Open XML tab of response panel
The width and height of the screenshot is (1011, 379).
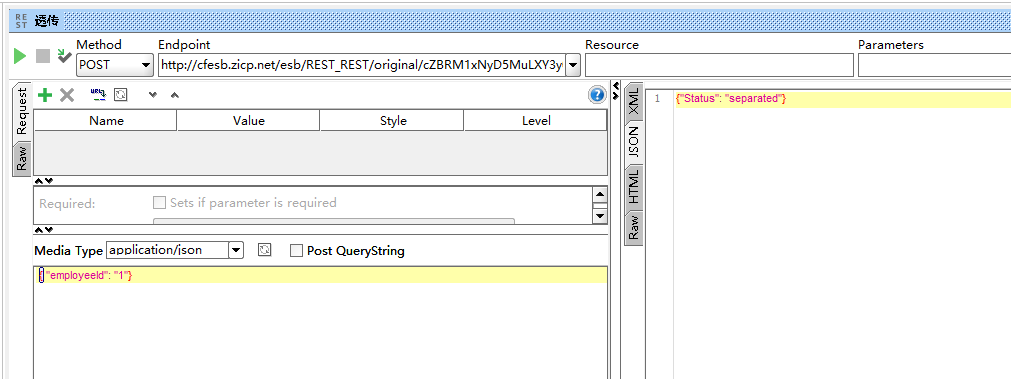tap(634, 102)
